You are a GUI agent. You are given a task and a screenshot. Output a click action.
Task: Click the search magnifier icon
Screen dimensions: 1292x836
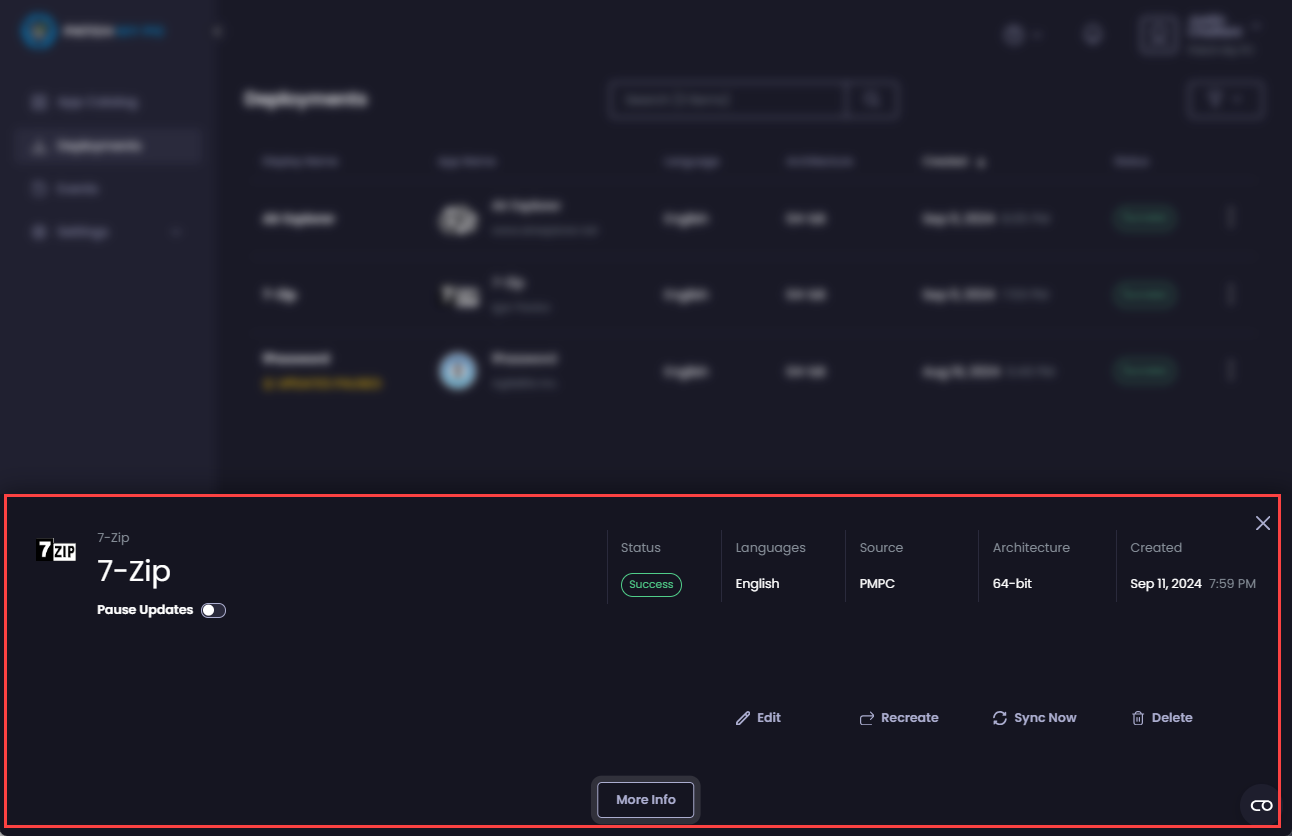[870, 99]
